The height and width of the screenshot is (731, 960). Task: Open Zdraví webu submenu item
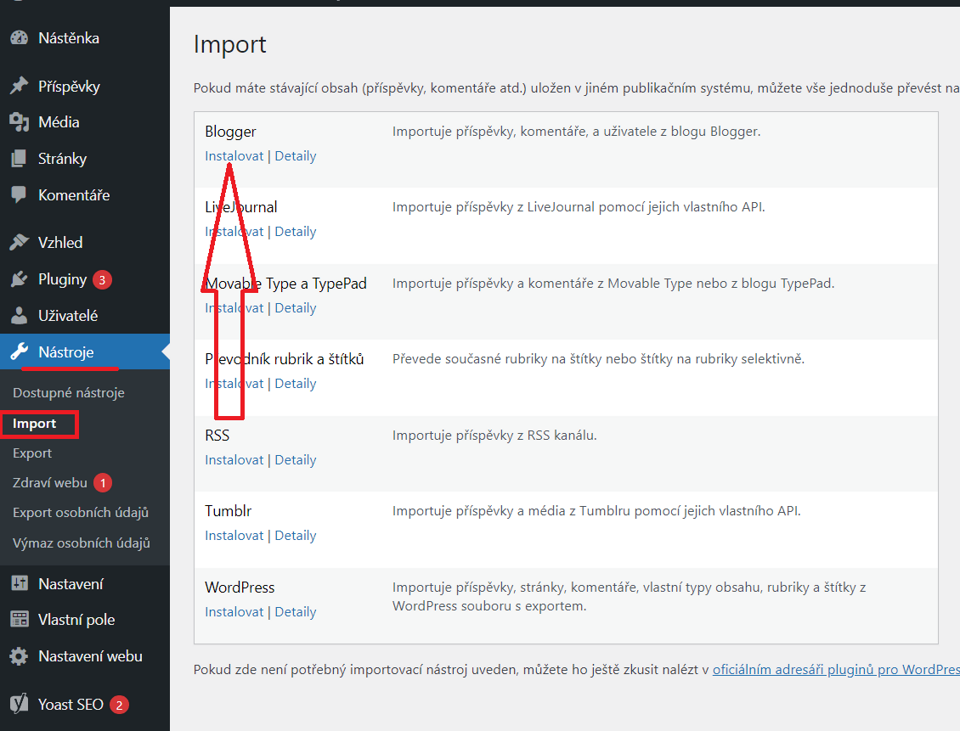[x=50, y=482]
